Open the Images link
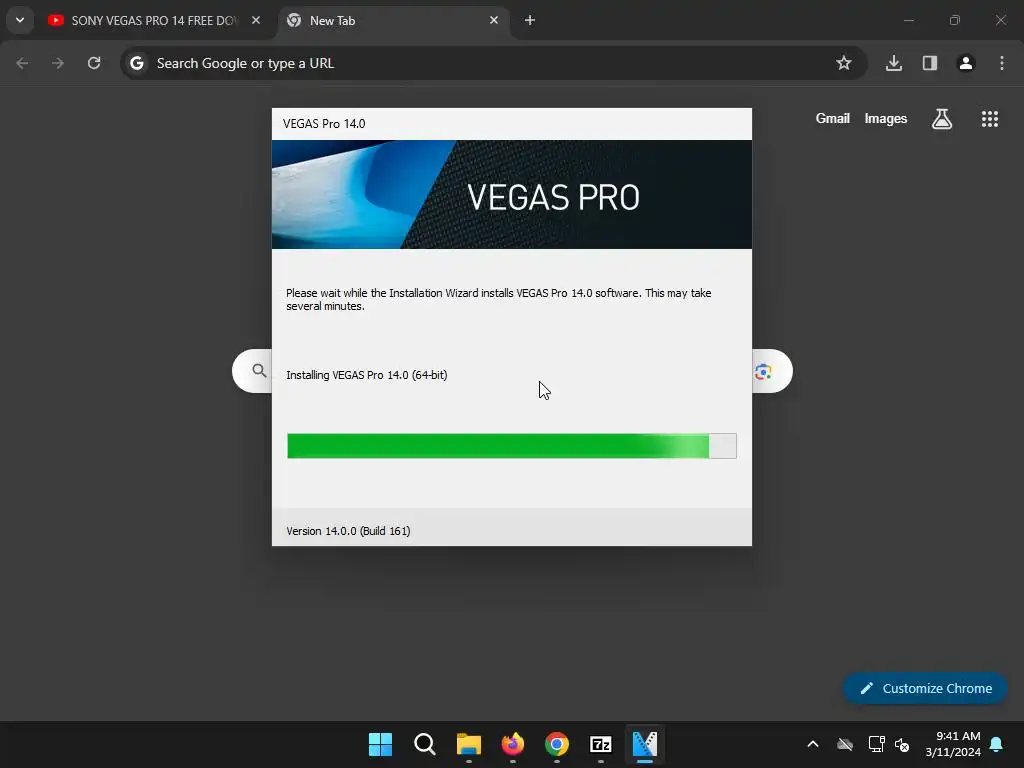This screenshot has height=768, width=1024. tap(886, 118)
